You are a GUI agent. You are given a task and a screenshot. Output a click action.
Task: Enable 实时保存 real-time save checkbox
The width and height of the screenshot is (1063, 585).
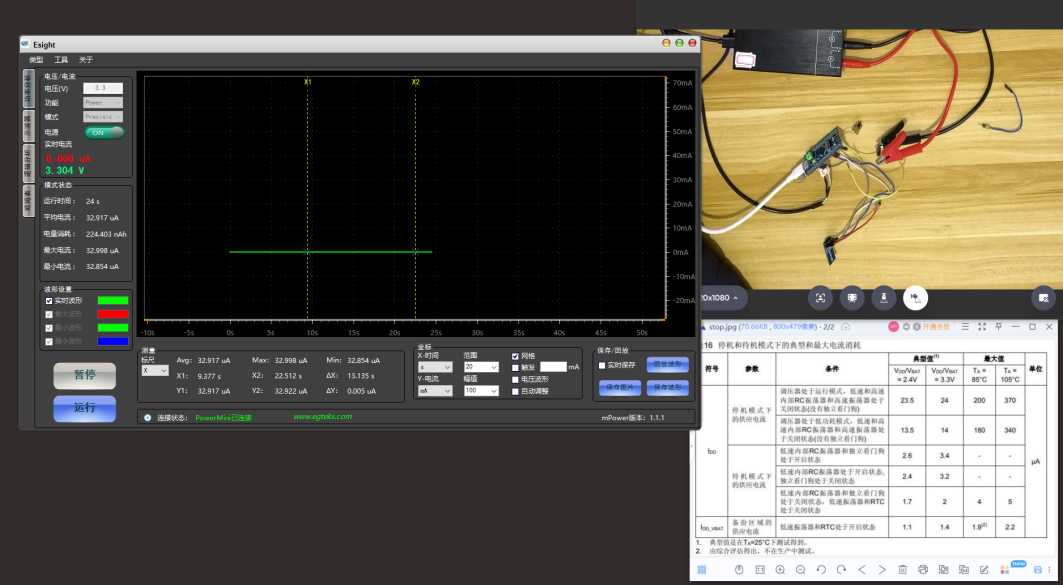point(601,366)
